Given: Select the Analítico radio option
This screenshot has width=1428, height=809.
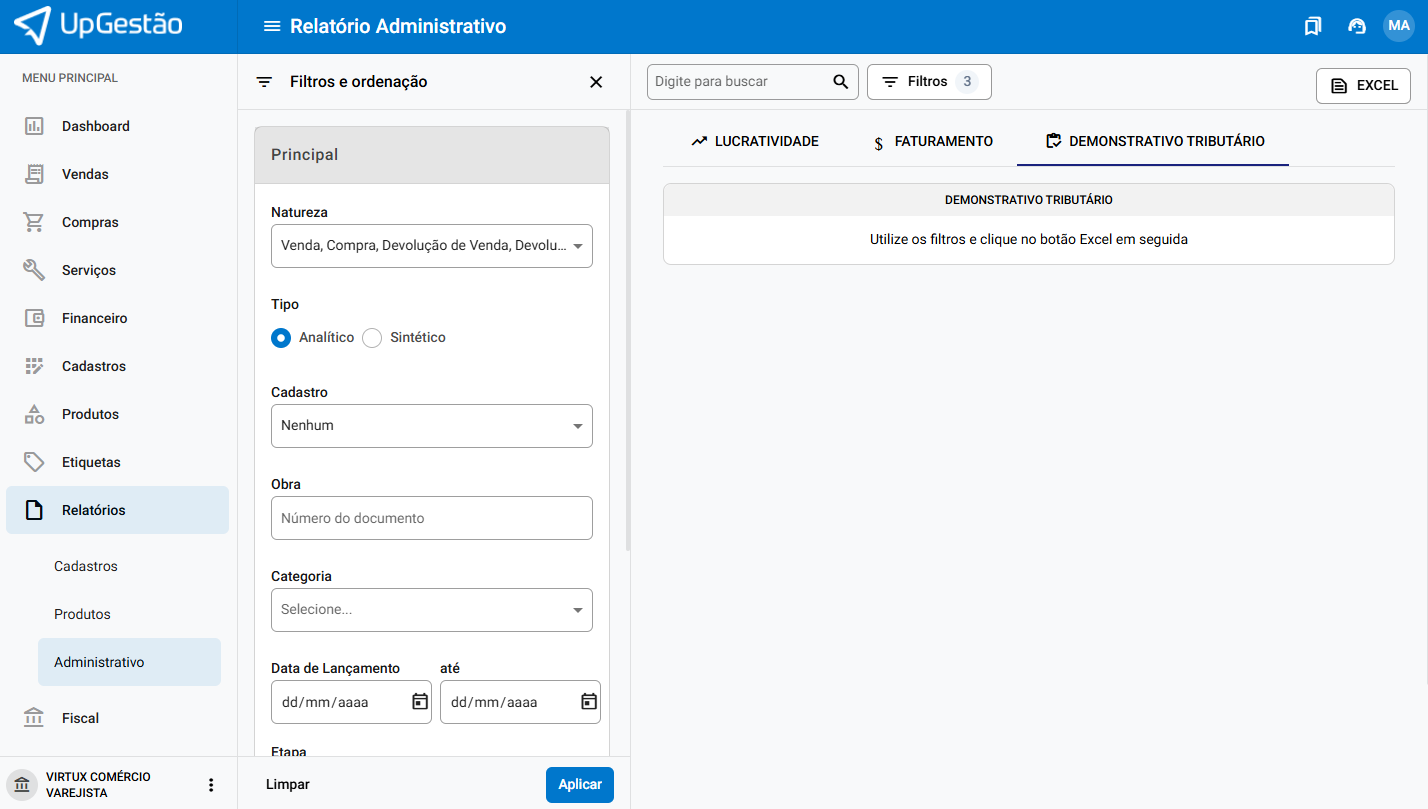Looking at the screenshot, I should pyautogui.click(x=281, y=338).
